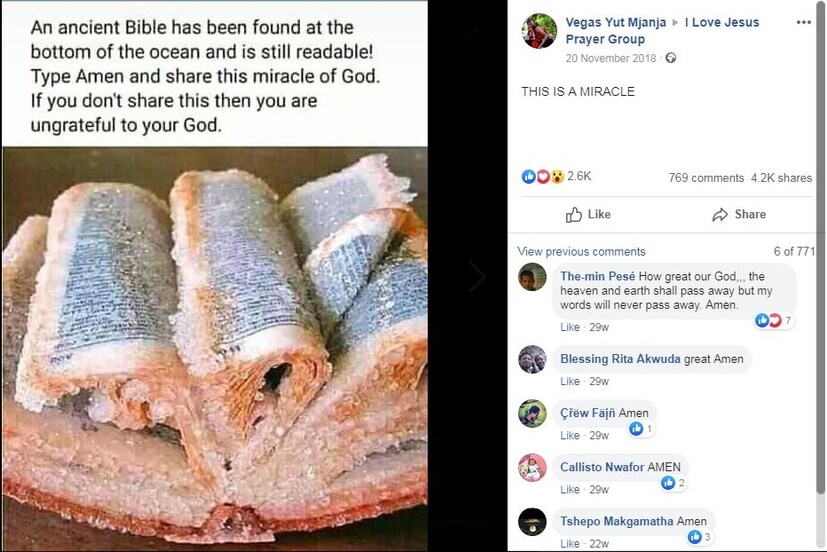The image size is (827, 552).
Task: Open the post reaction emojis list
Action: pyautogui.click(x=542, y=177)
